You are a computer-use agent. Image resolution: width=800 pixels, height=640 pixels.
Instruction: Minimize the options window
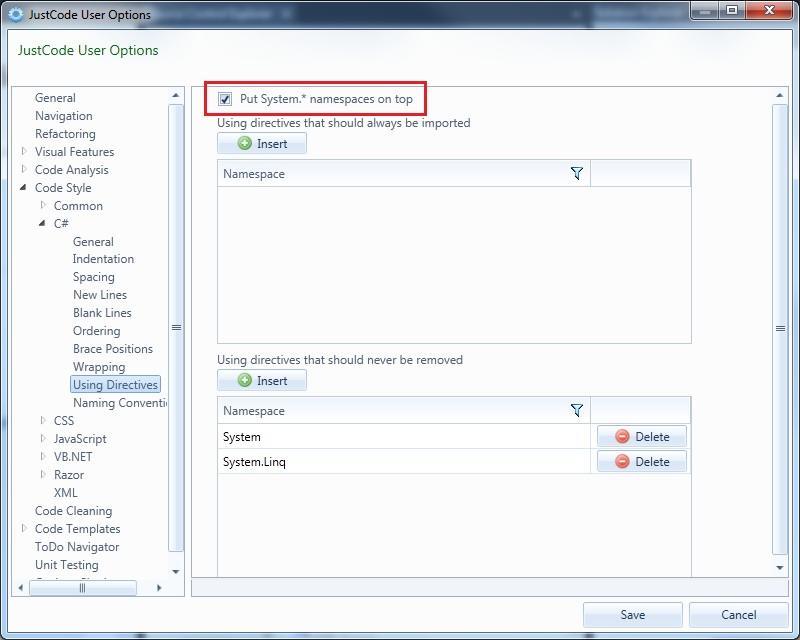click(x=705, y=10)
